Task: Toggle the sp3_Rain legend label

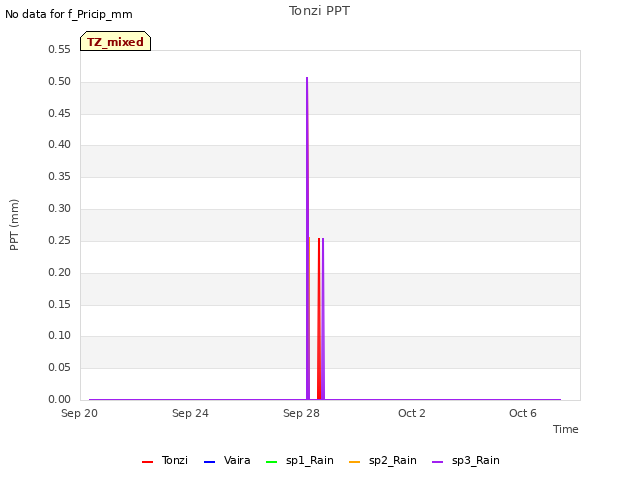Action: pos(476,460)
